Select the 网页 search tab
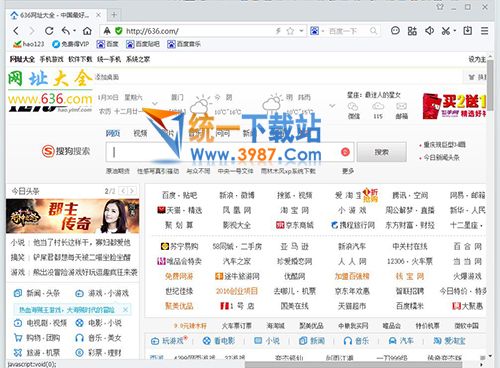The image size is (500, 368). click(x=113, y=133)
